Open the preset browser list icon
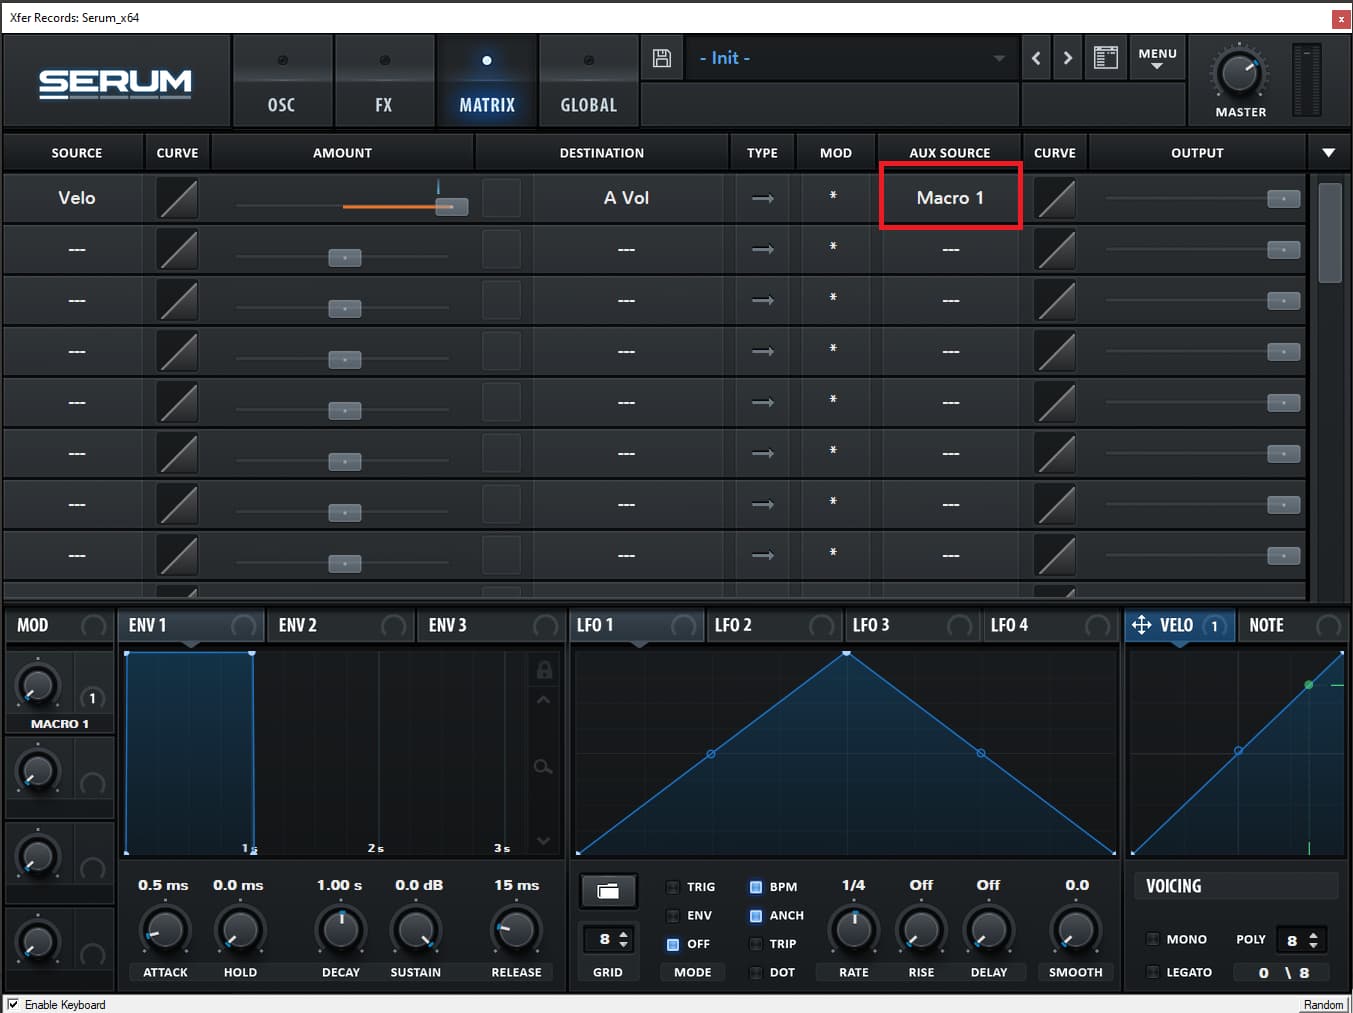This screenshot has height=1013, width=1353. pos(1105,58)
